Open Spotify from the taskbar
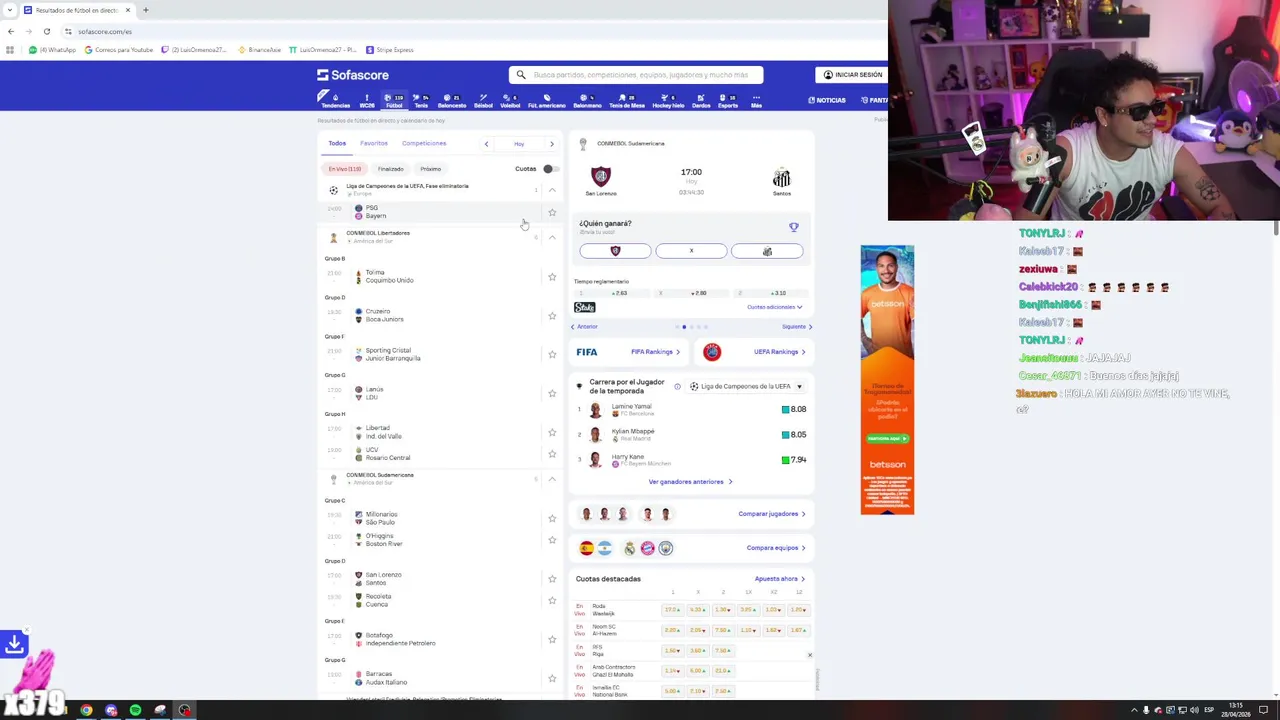Viewport: 1280px width, 720px height. pos(135,710)
